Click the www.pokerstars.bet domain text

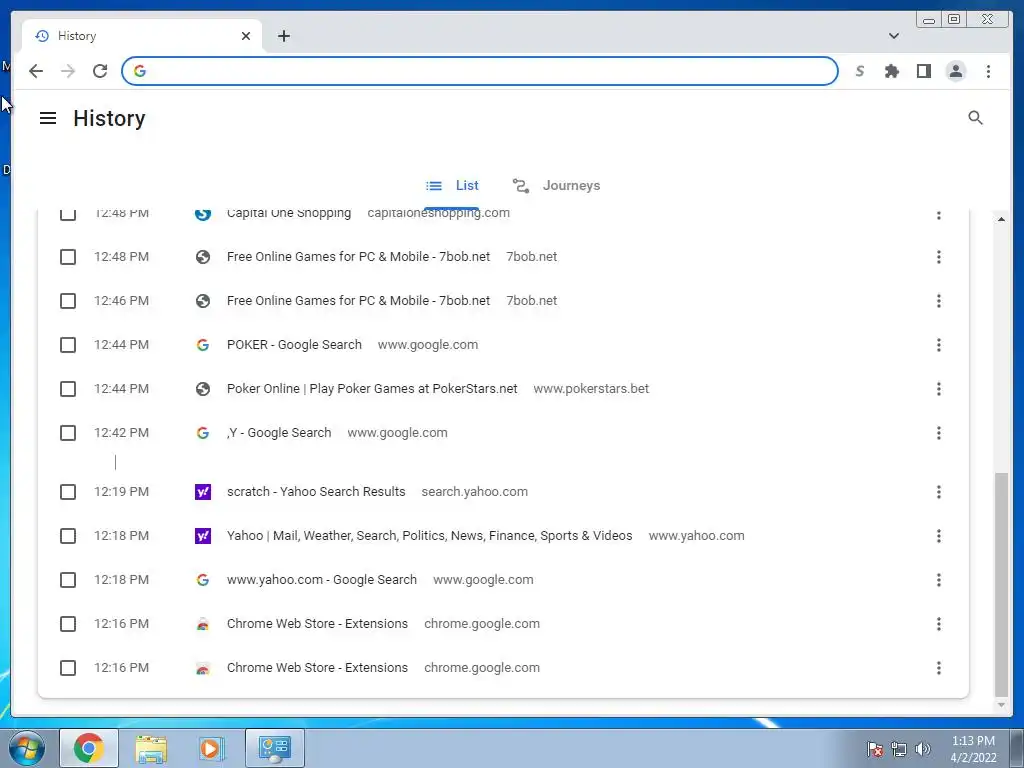point(591,389)
